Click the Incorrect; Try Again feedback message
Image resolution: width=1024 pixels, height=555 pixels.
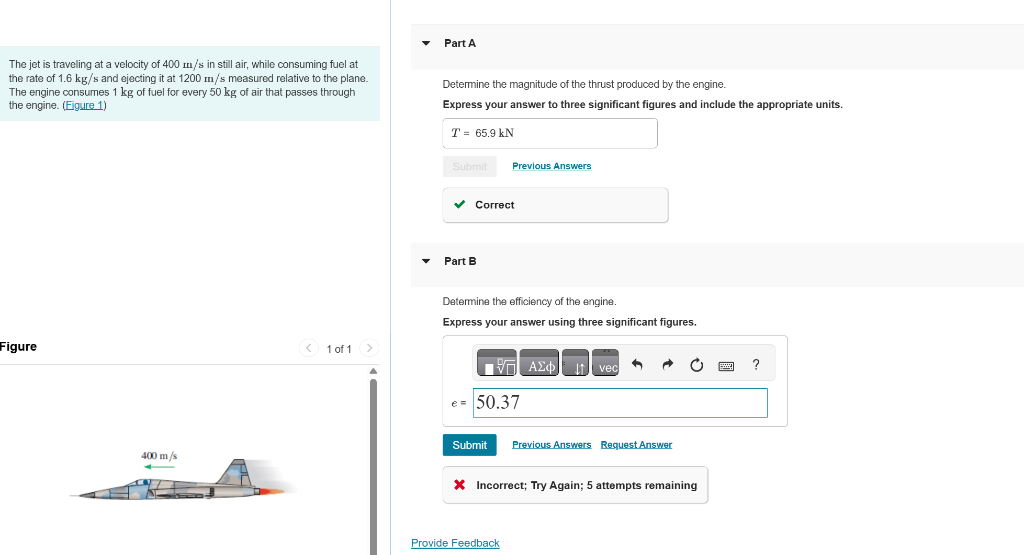coord(575,485)
